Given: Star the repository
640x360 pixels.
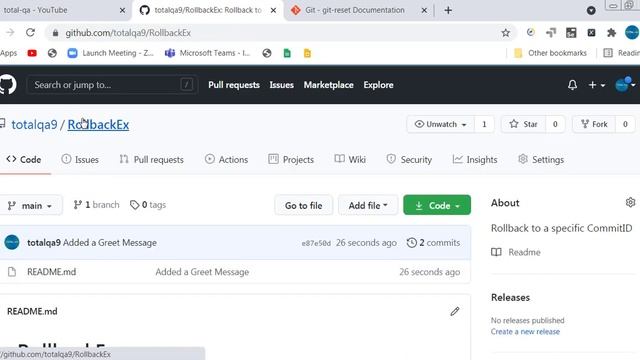Looking at the screenshot, I should tap(523, 124).
